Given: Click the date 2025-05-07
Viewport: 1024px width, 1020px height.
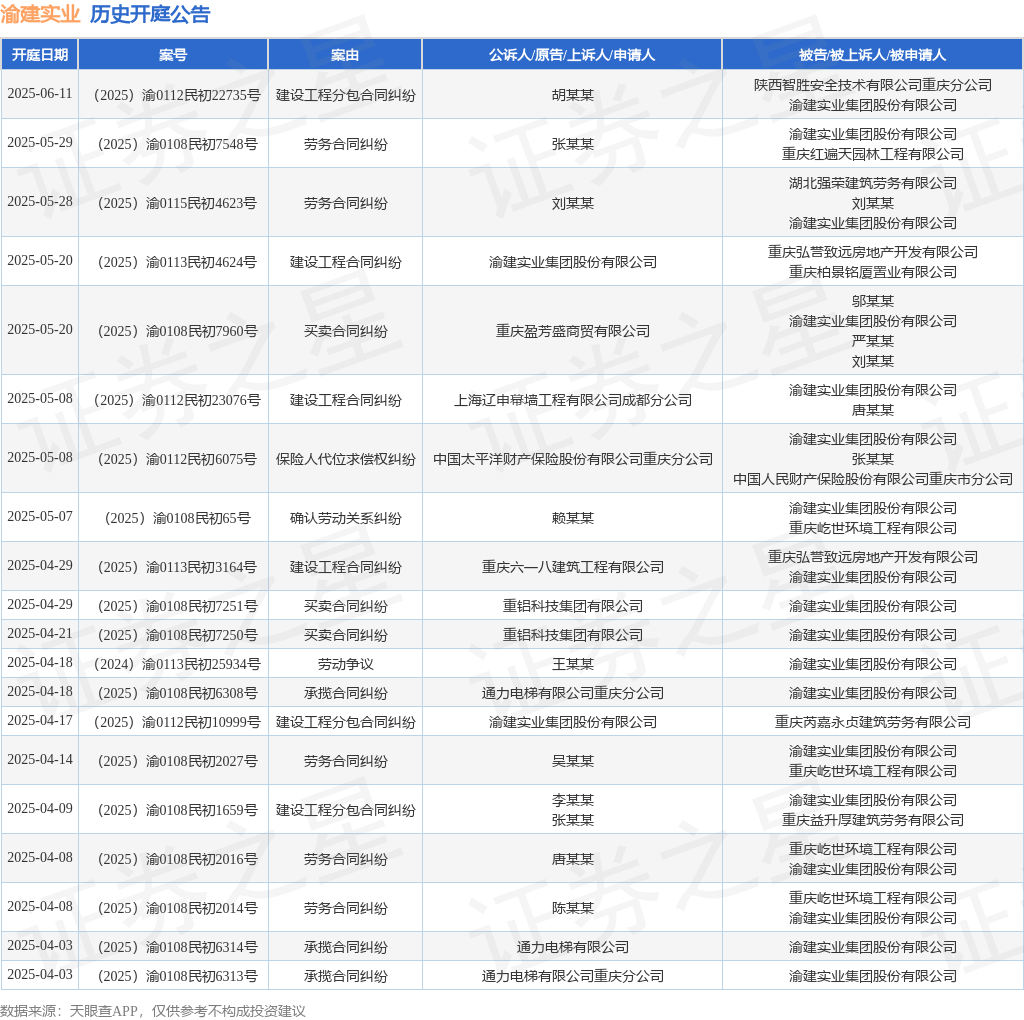Looking at the screenshot, I should [x=40, y=517].
